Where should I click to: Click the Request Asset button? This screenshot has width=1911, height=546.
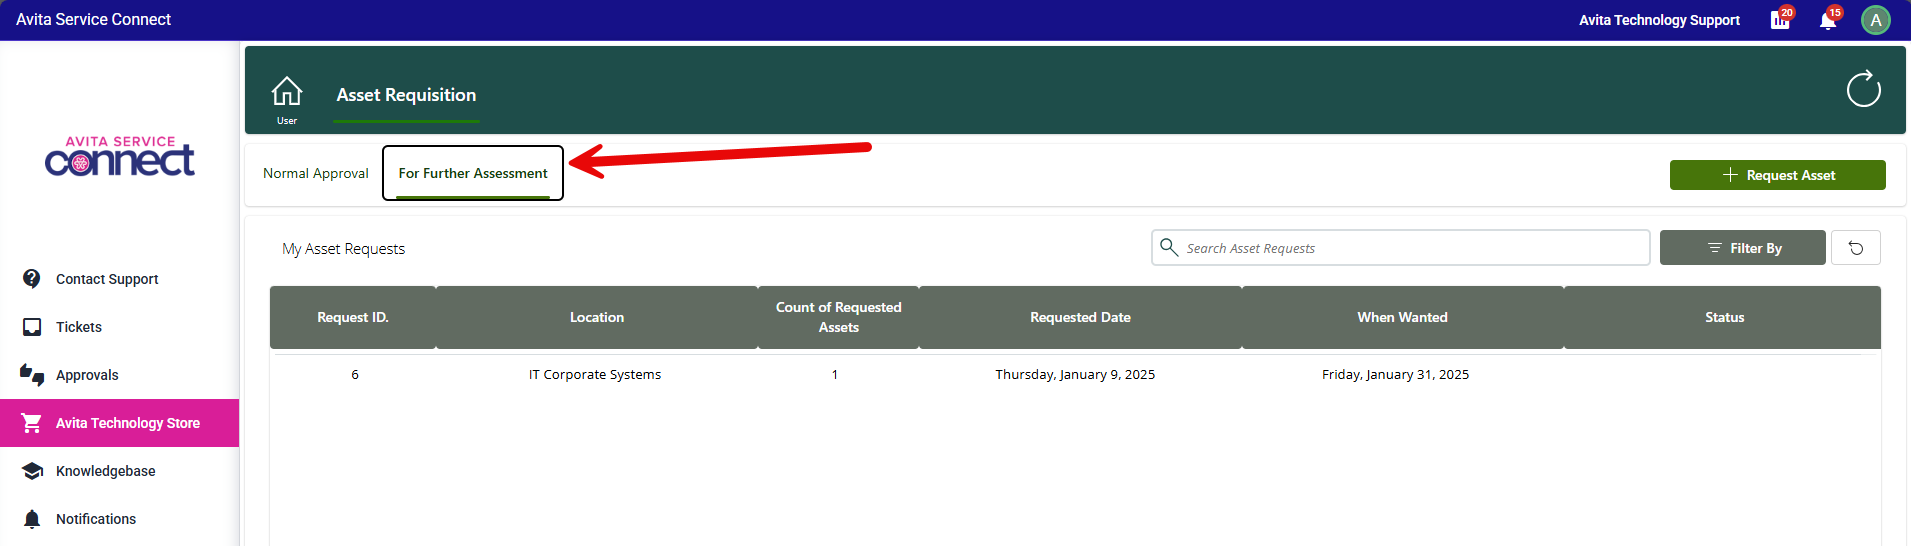pyautogui.click(x=1777, y=175)
